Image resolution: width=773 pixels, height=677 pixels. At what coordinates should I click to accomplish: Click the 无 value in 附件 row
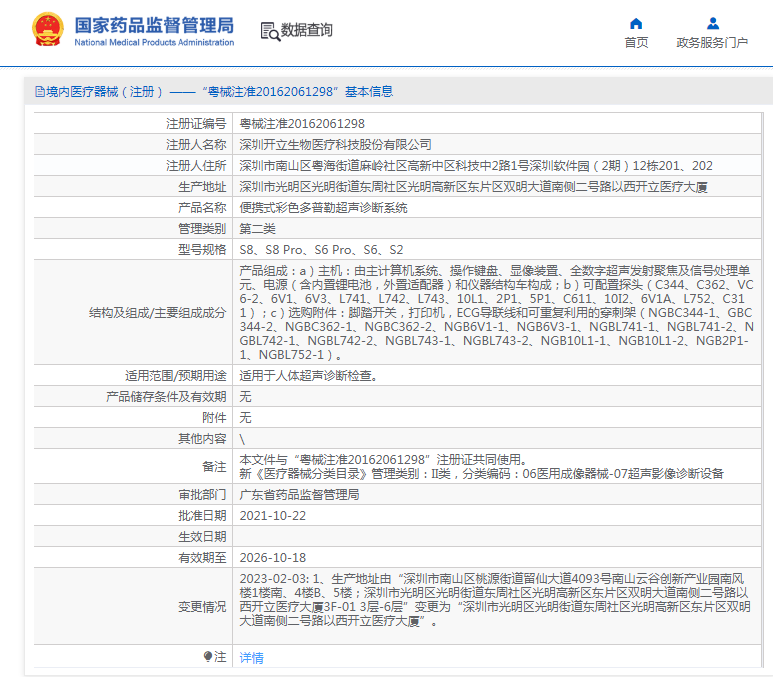pos(245,418)
